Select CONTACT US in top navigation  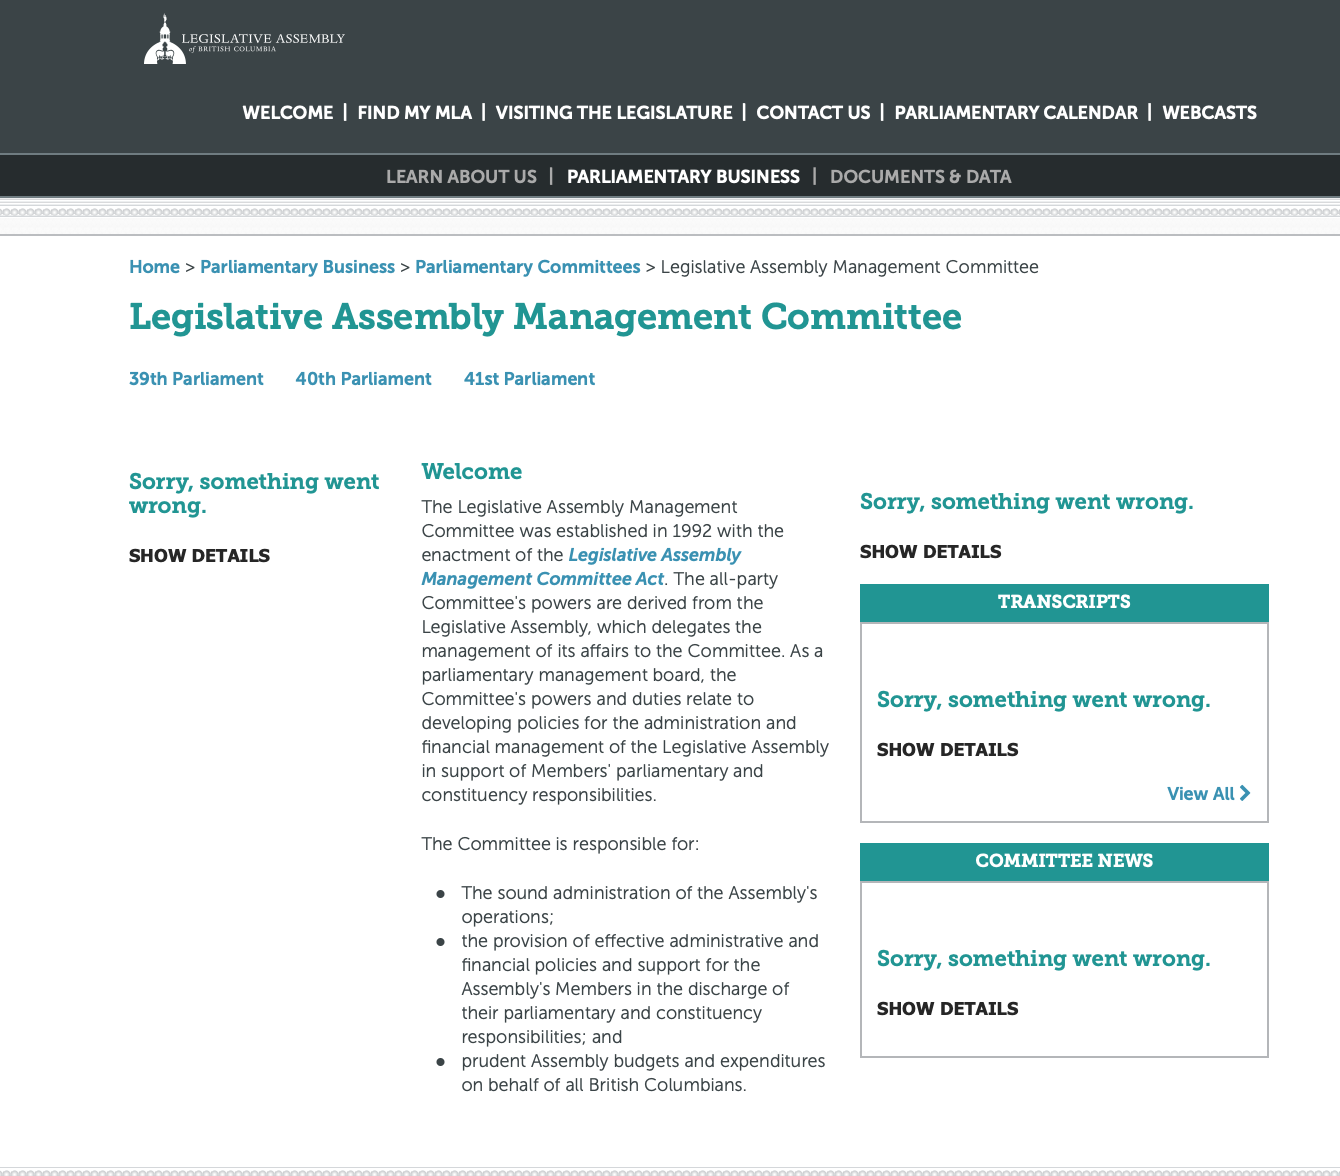pos(813,112)
